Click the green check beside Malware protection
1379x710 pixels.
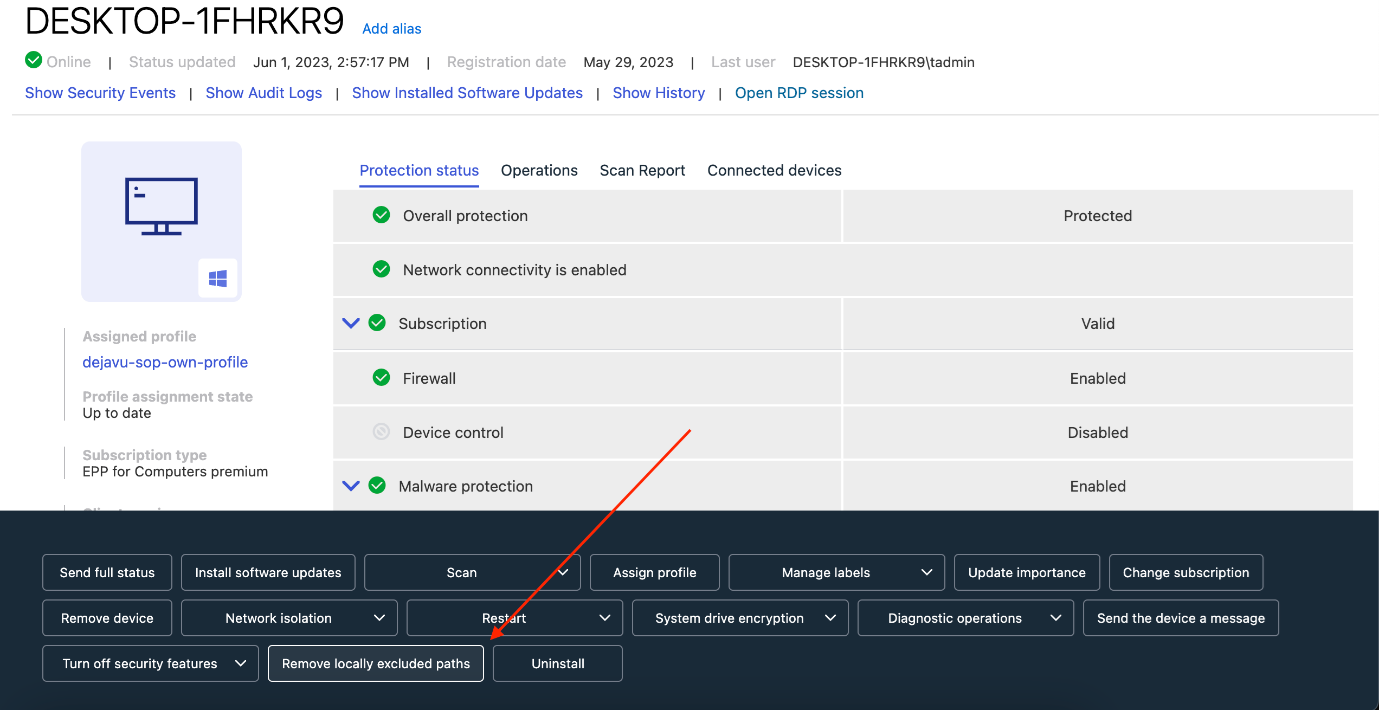[x=377, y=486]
